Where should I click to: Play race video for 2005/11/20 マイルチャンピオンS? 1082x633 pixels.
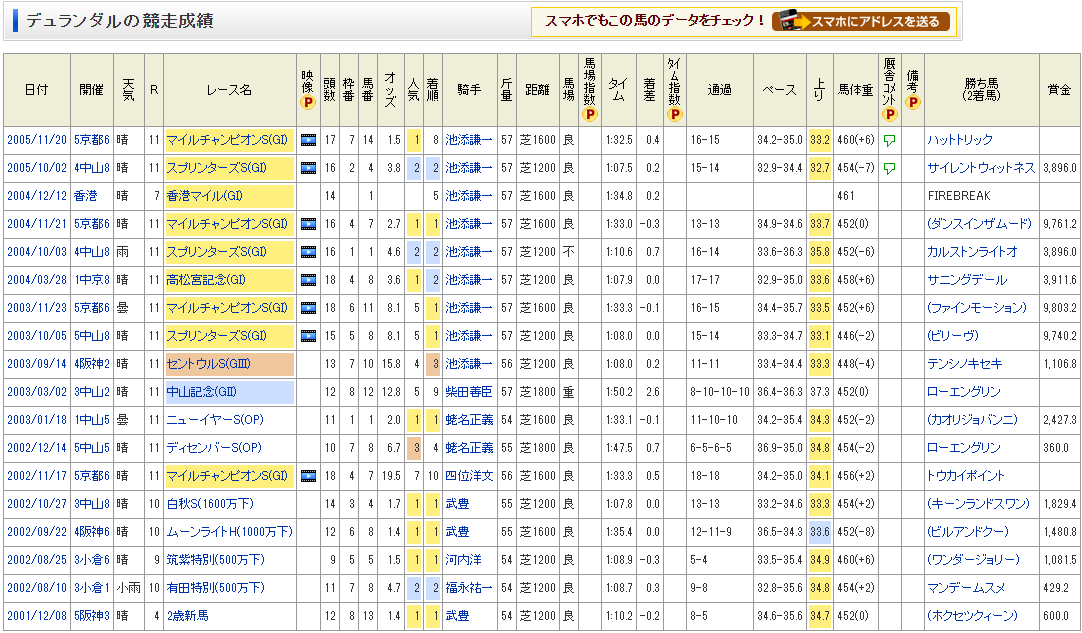point(308,140)
